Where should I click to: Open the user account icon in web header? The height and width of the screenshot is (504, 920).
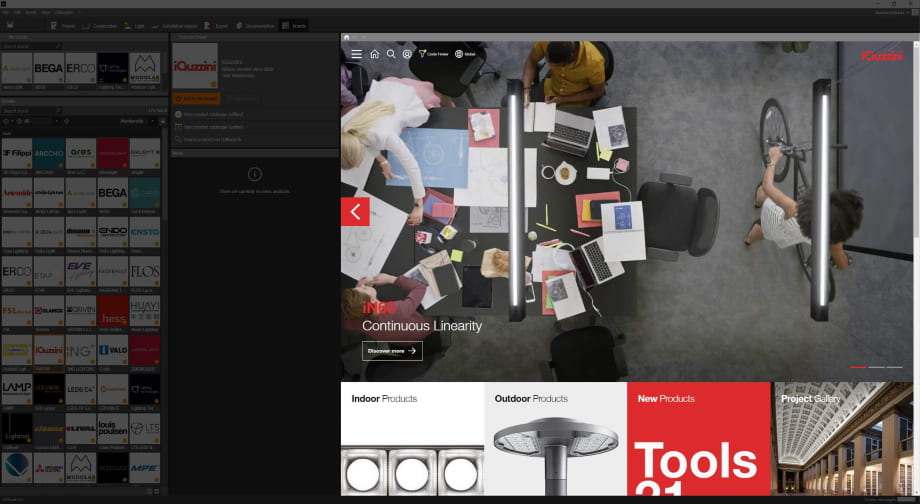coord(407,54)
